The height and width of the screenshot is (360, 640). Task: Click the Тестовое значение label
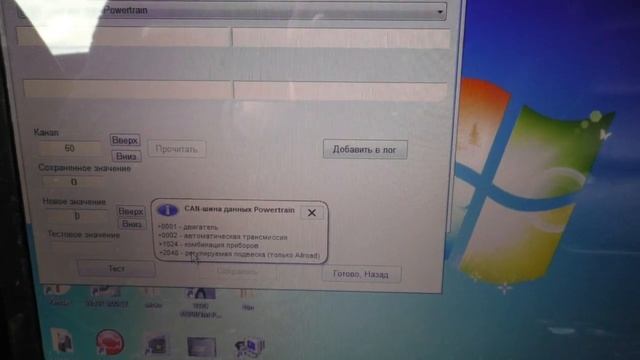84,234
